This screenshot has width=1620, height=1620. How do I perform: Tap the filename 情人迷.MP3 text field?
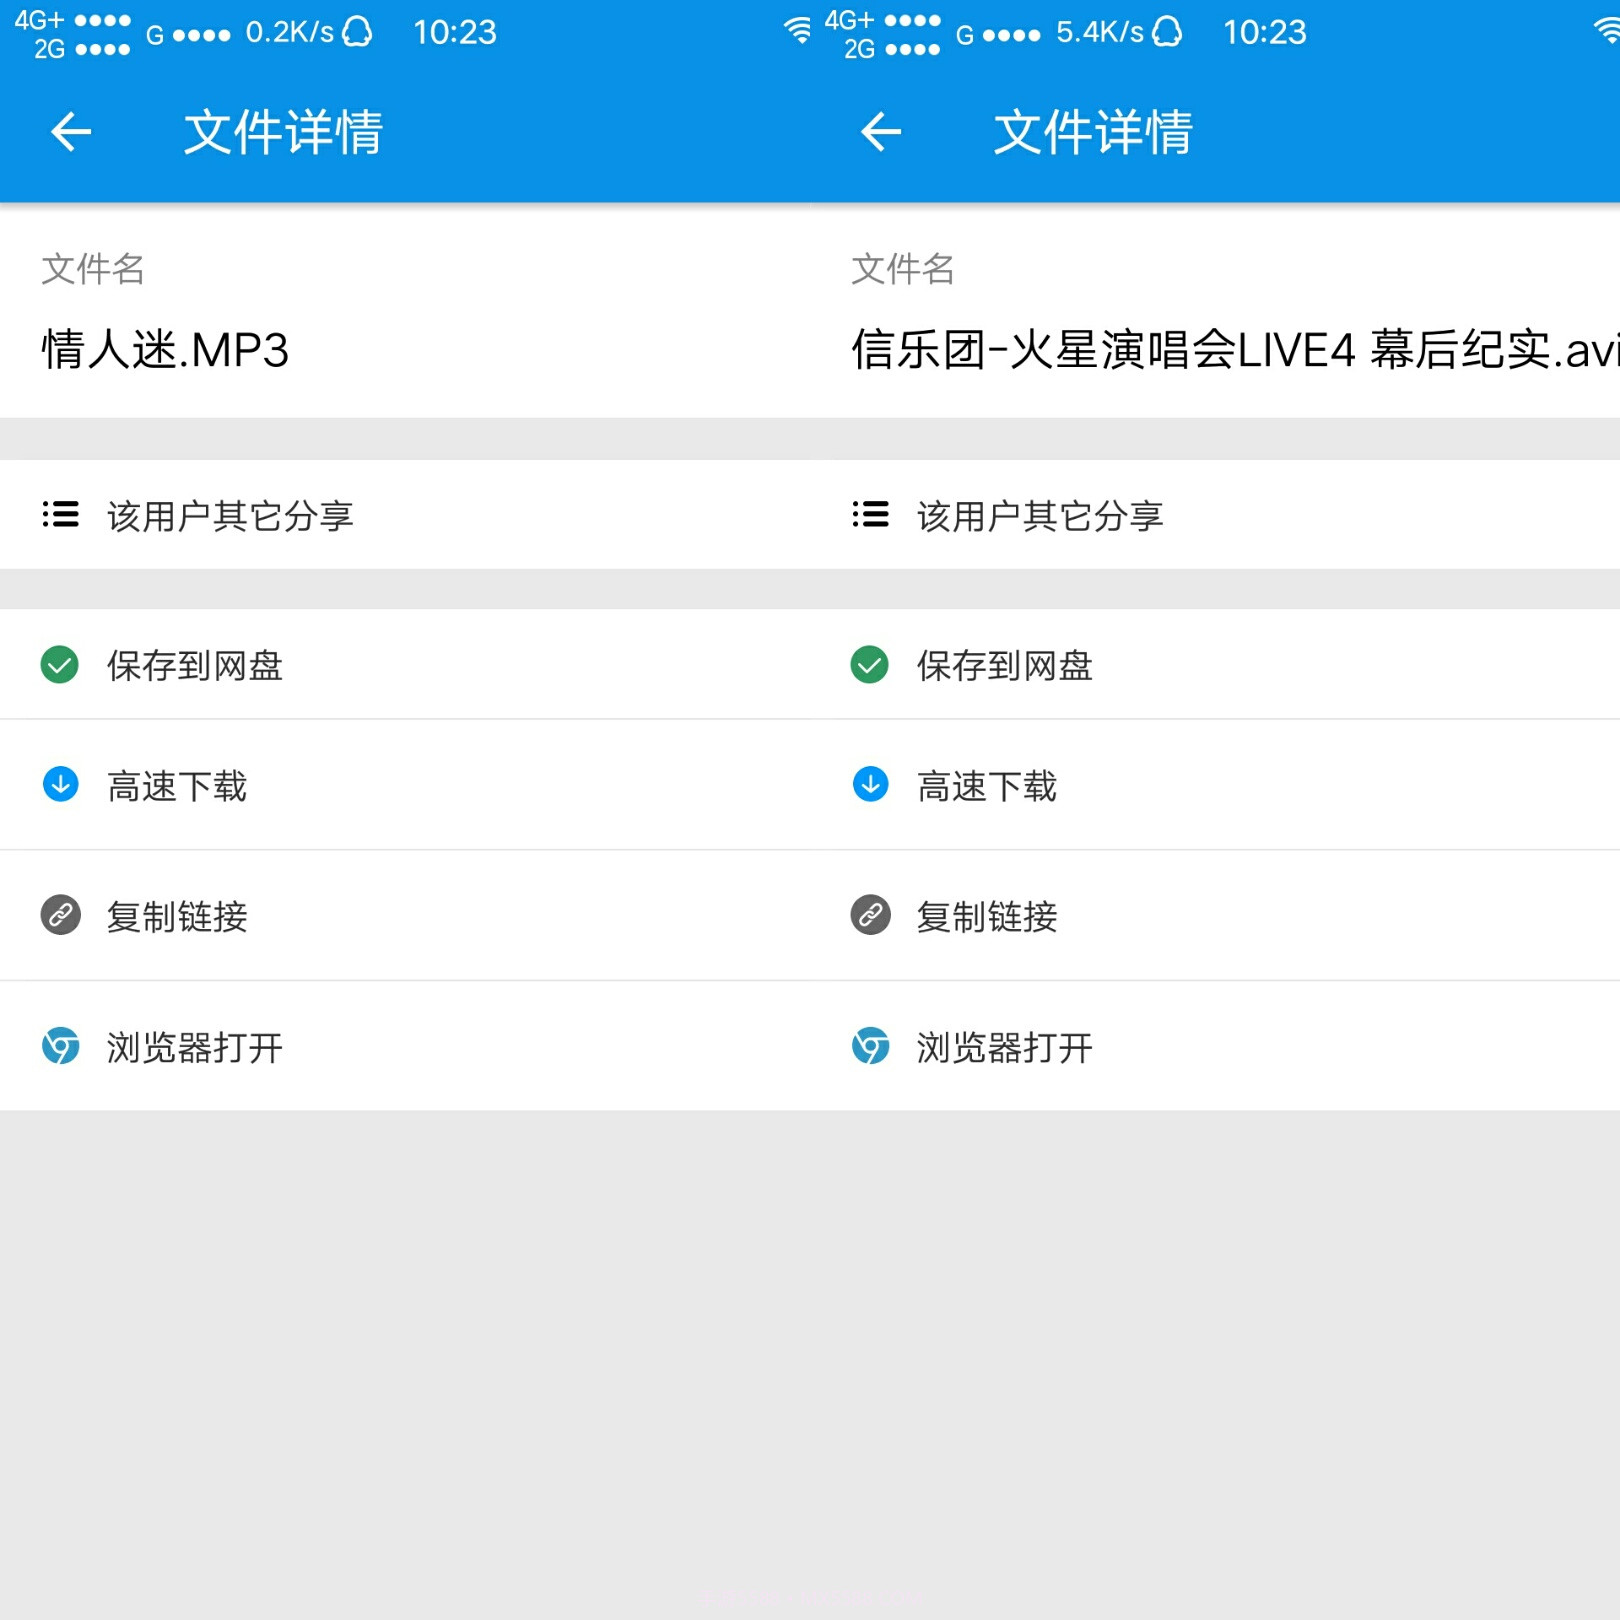(x=163, y=350)
